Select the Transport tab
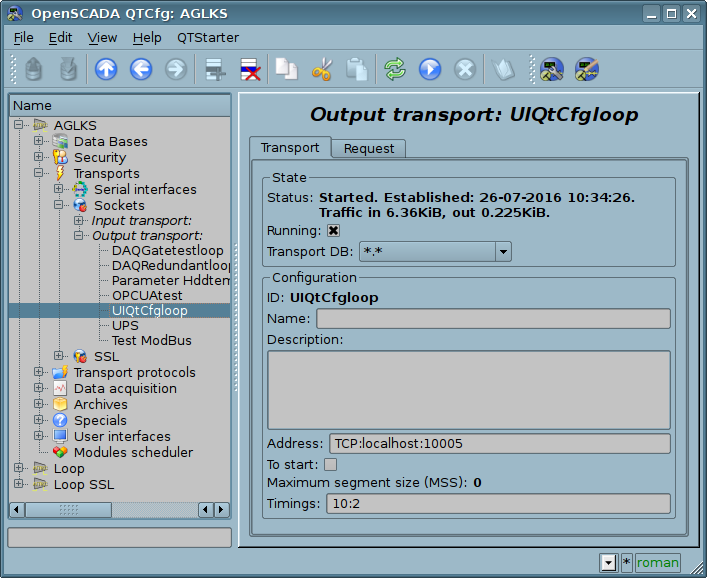Image resolution: width=707 pixels, height=578 pixels. 290,147
